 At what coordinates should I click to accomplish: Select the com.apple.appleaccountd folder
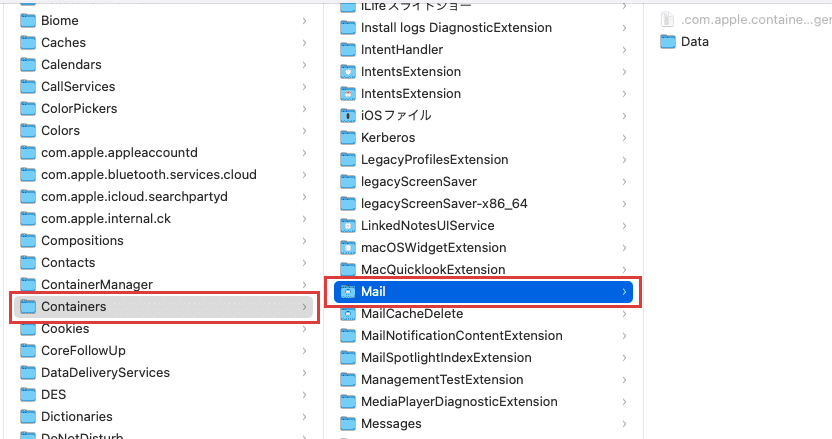(x=163, y=153)
